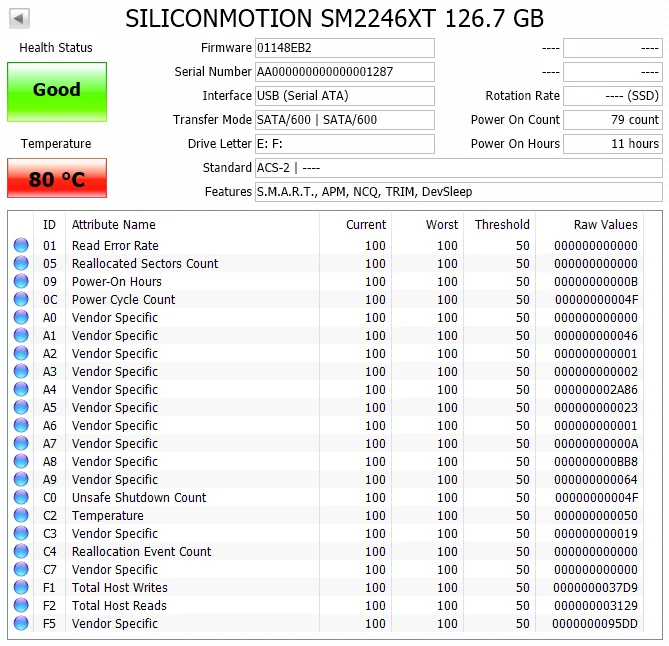669x646 pixels.
Task: Click the Power On Count value 79 count
Action: [x=613, y=120]
